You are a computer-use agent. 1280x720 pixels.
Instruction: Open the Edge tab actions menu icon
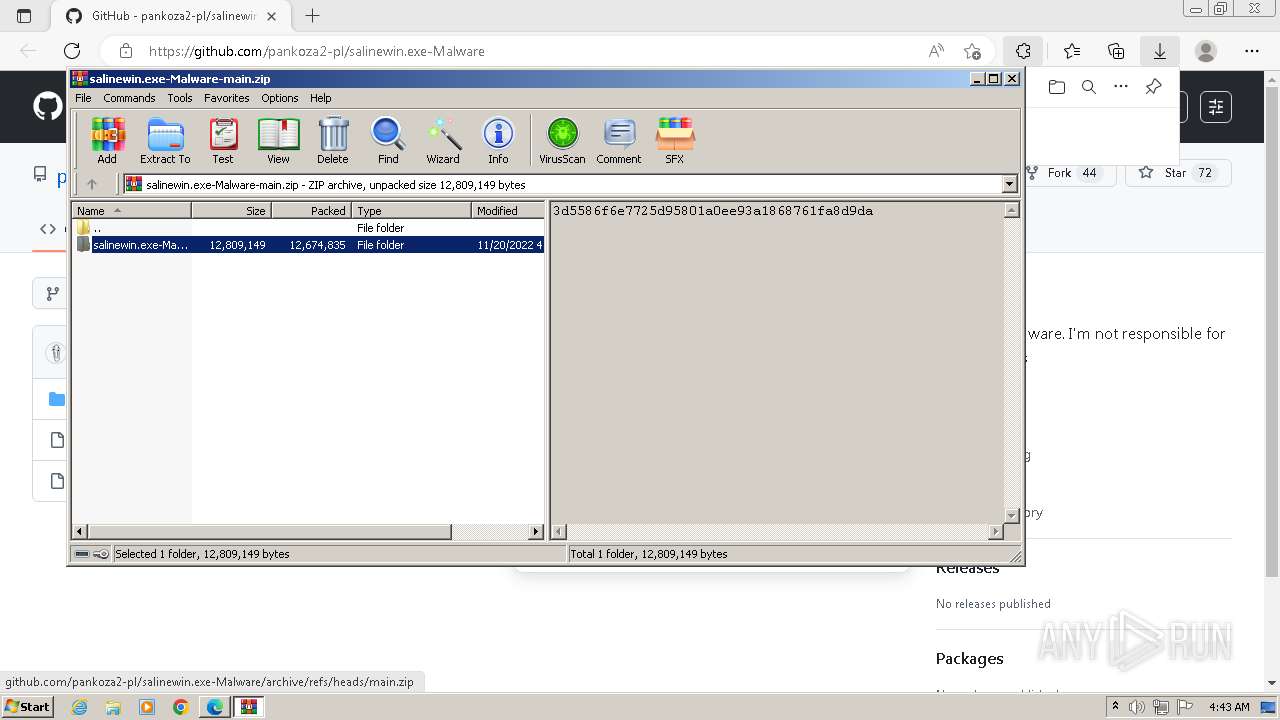(x=24, y=16)
